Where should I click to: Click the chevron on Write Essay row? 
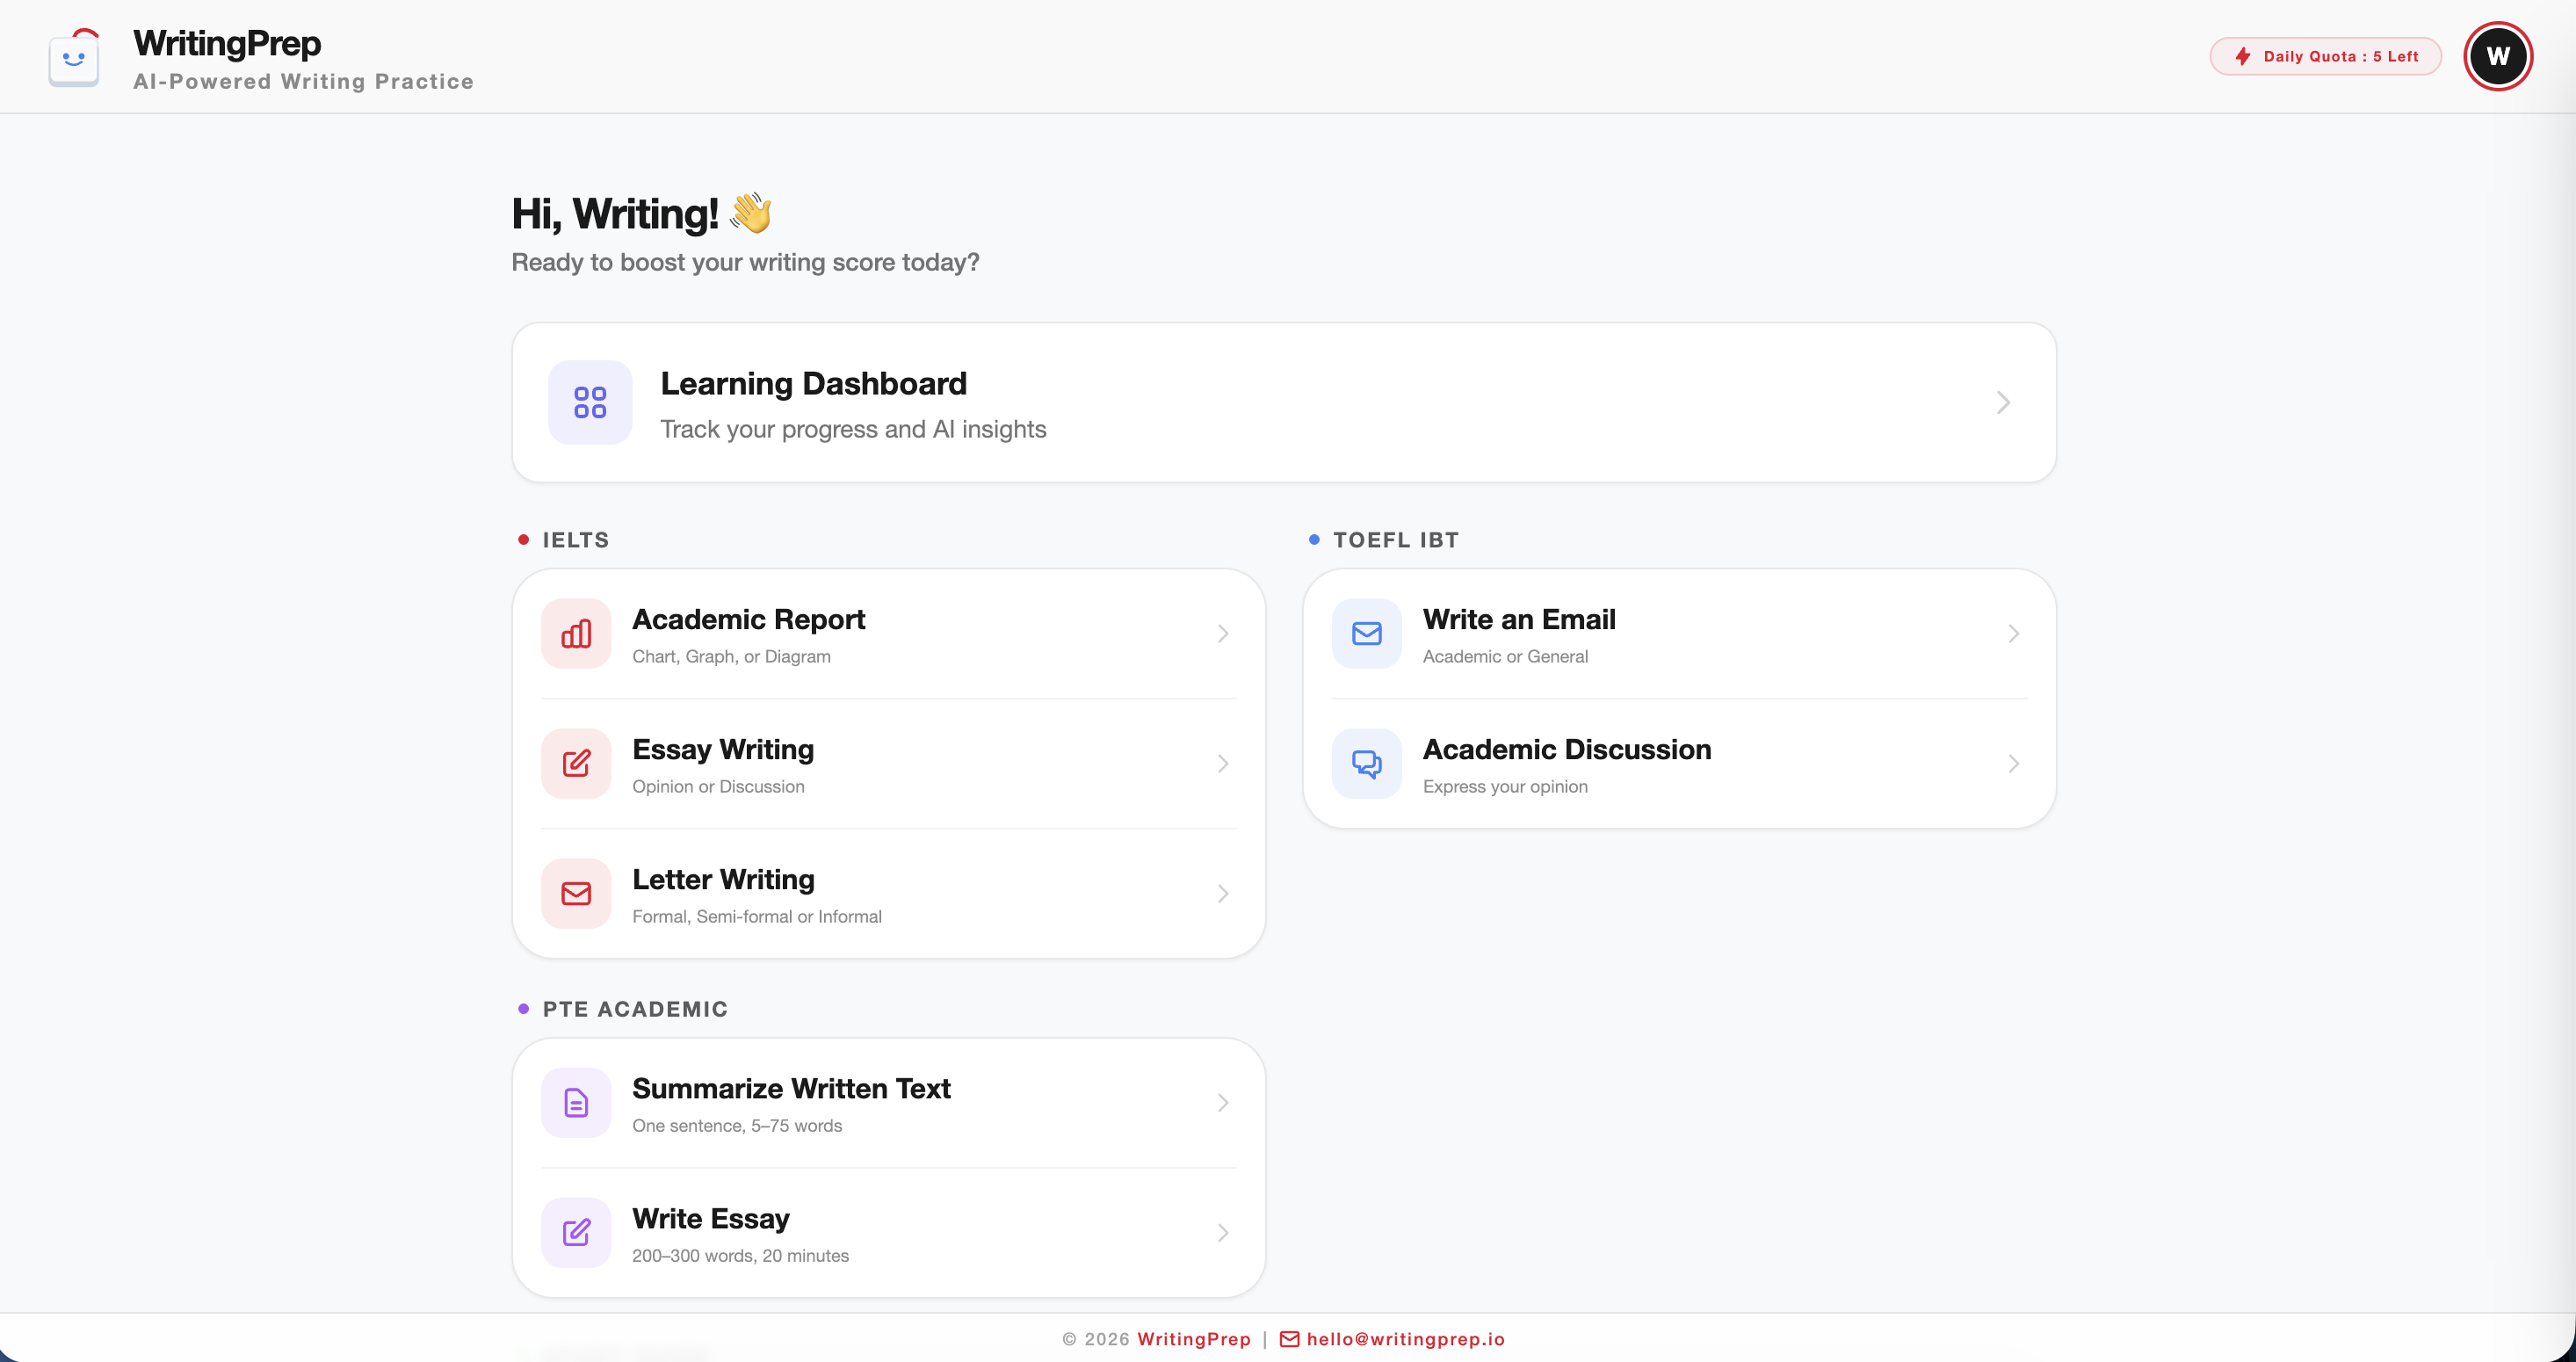pos(1223,1232)
